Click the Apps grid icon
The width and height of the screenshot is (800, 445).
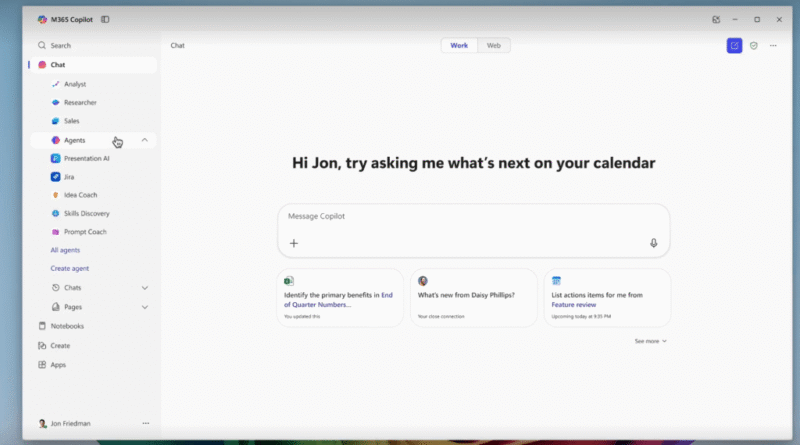click(x=42, y=365)
